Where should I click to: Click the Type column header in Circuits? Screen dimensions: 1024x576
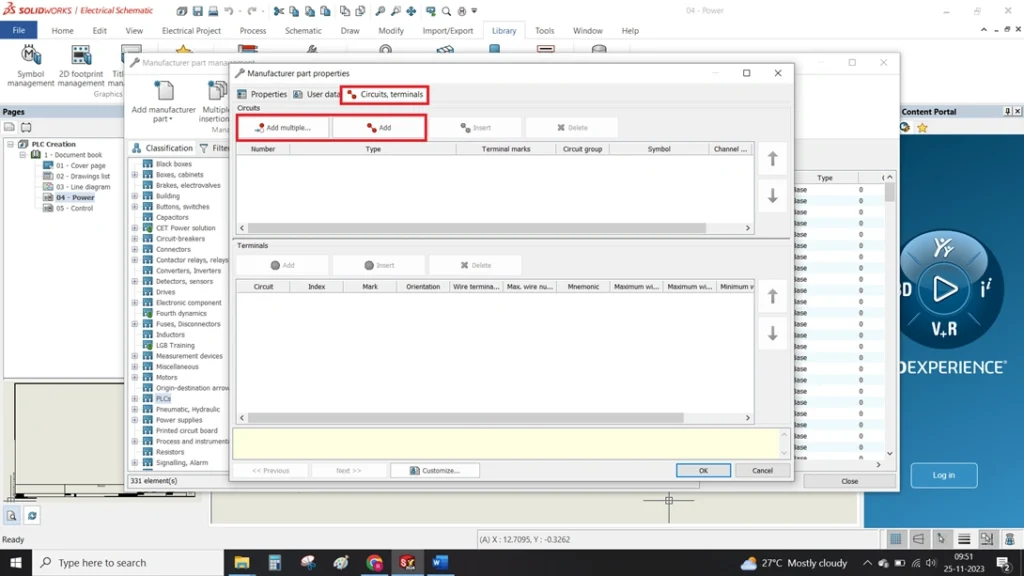click(373, 149)
